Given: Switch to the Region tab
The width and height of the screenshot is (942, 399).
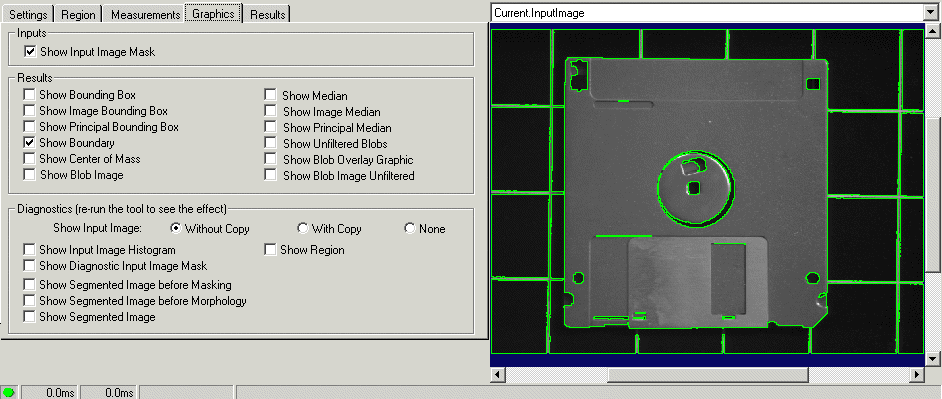Looking at the screenshot, I should [77, 14].
